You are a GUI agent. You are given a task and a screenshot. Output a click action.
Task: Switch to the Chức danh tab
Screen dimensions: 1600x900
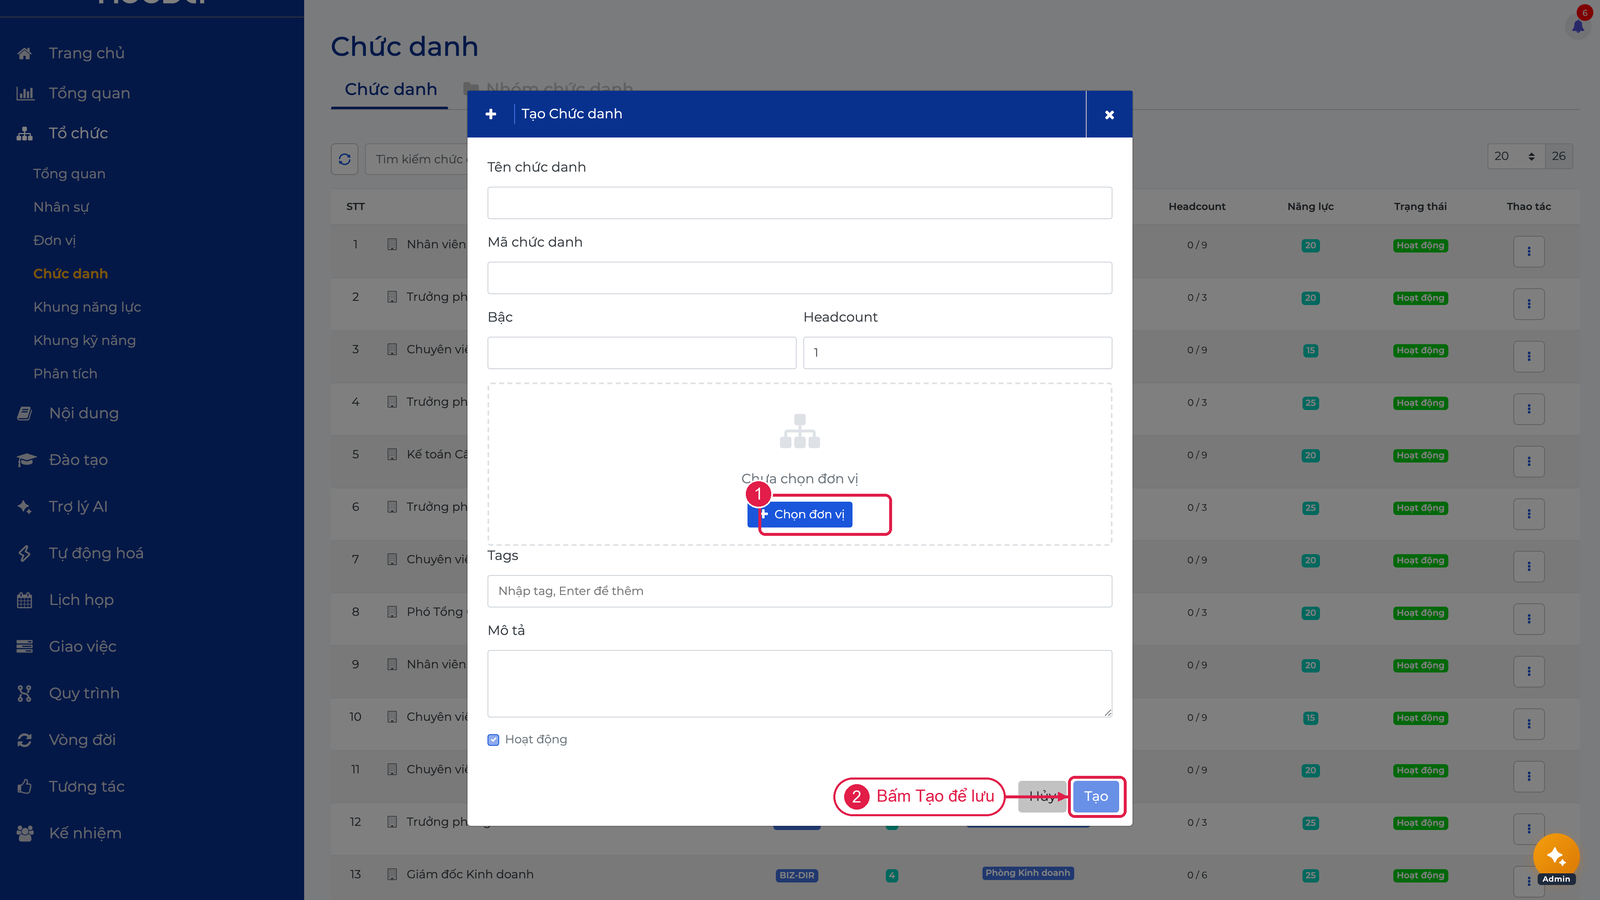[x=390, y=89]
